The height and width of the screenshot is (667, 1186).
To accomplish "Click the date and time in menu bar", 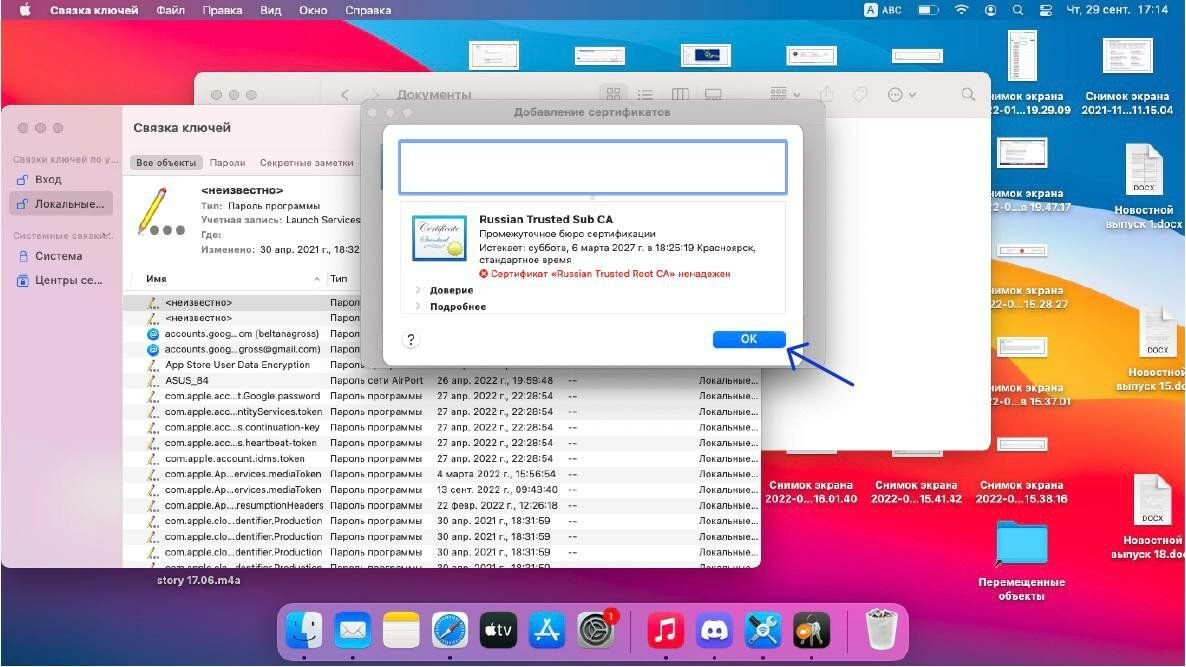I will 1116,10.
